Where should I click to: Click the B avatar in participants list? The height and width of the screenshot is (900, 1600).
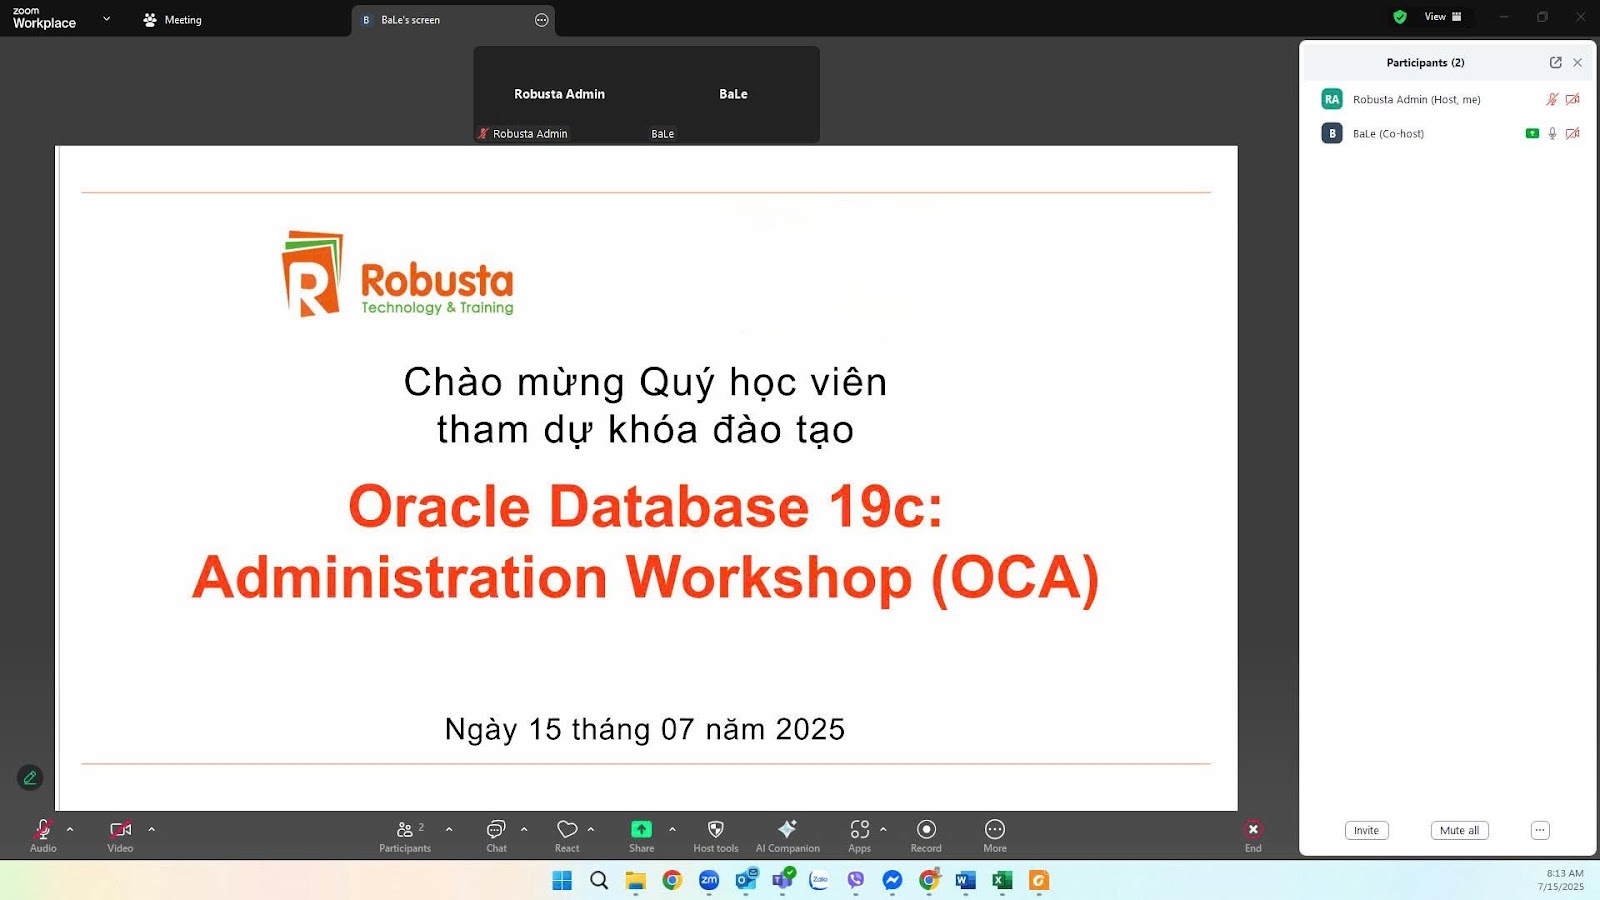pyautogui.click(x=1332, y=133)
